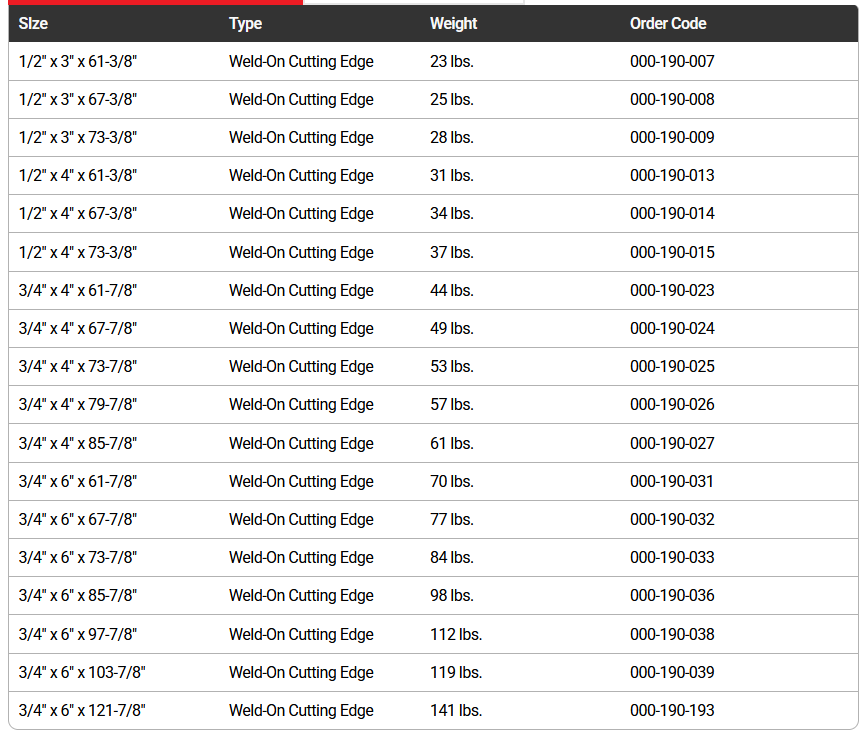
Task: Select the 53 lbs. weight cell
Action: (452, 367)
